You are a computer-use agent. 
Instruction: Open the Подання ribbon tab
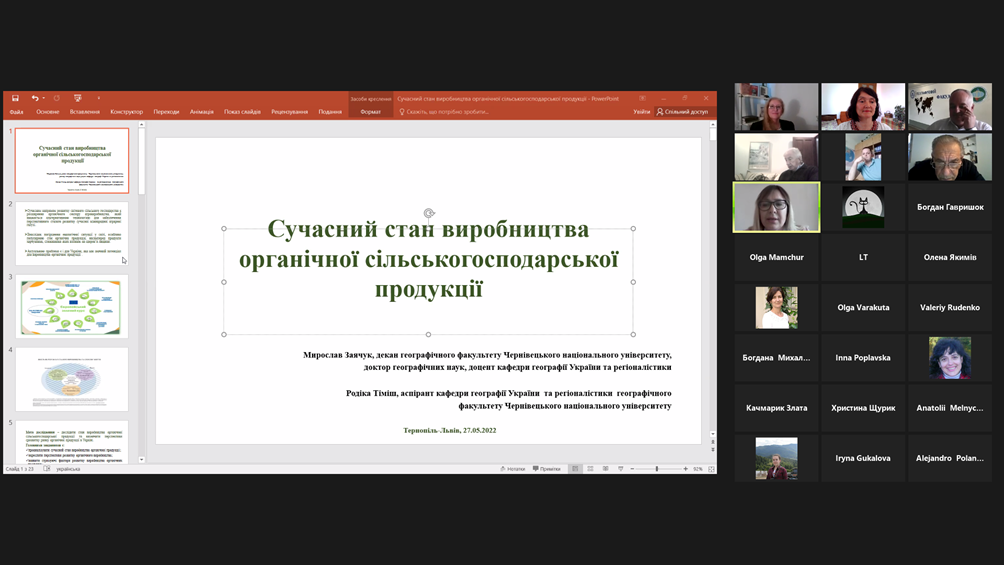coord(330,111)
